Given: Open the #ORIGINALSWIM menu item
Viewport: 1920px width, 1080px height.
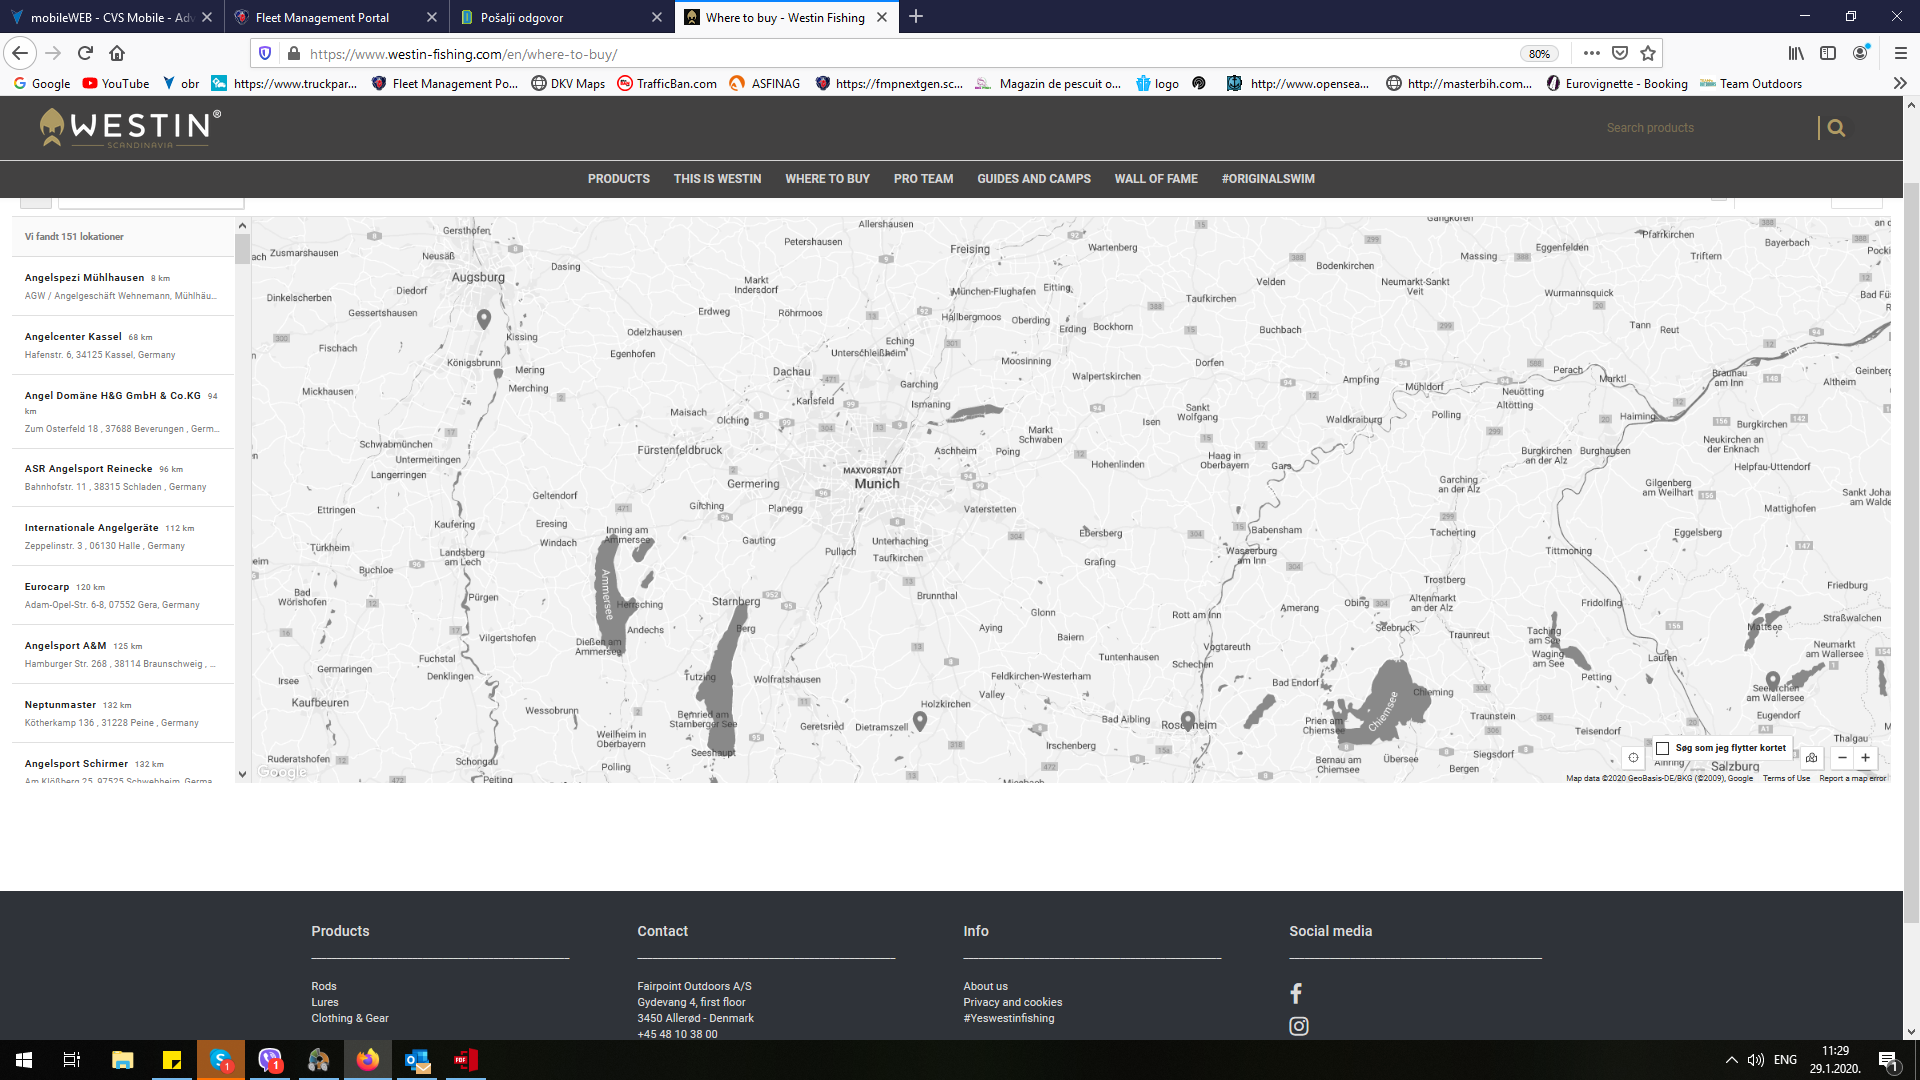Looking at the screenshot, I should click(x=1268, y=179).
